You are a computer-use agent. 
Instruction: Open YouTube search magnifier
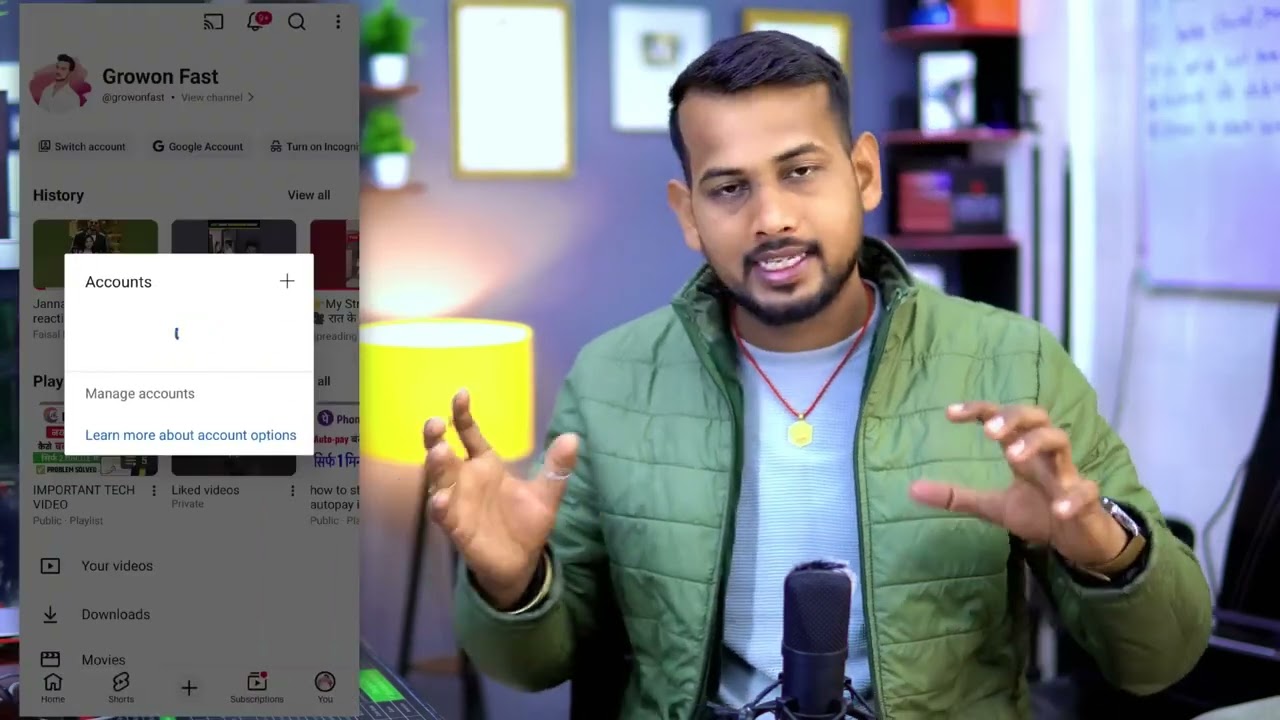[x=297, y=21]
